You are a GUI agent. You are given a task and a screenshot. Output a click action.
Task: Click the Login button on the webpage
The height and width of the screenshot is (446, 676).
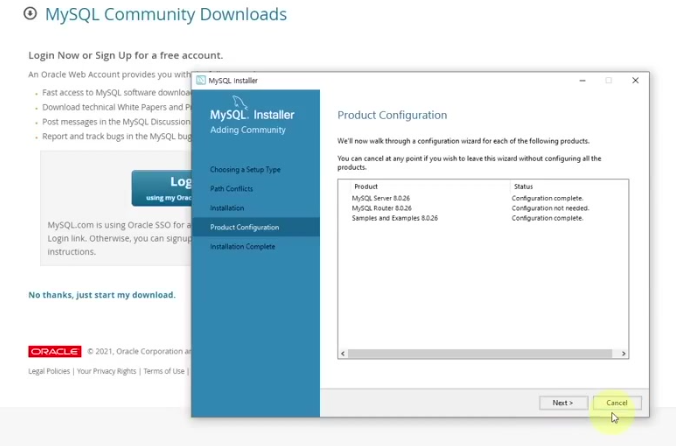162,188
